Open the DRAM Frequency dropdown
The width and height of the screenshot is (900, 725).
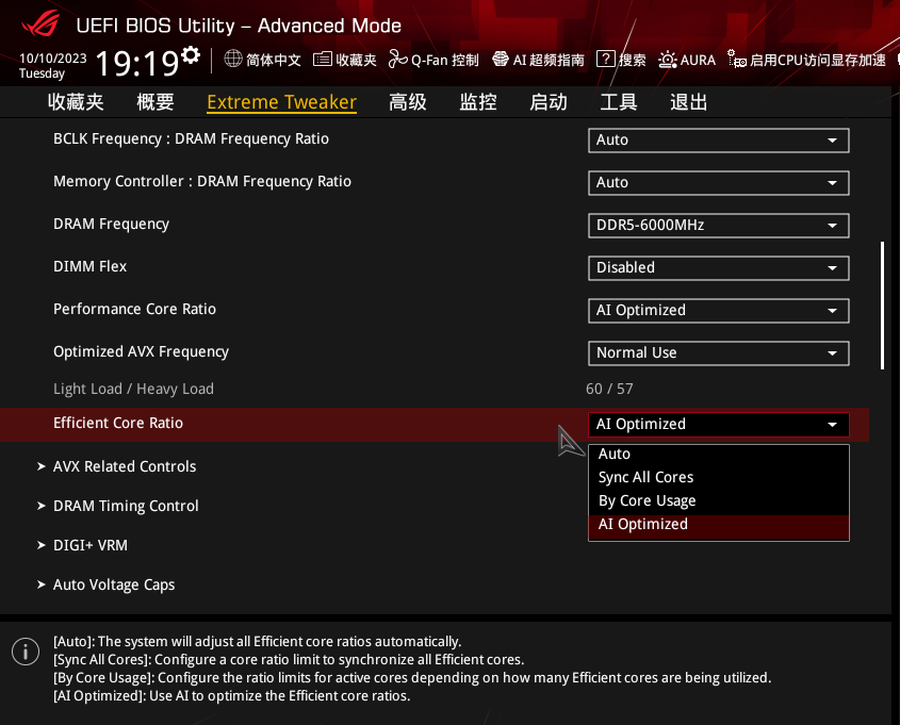pyautogui.click(x=718, y=225)
